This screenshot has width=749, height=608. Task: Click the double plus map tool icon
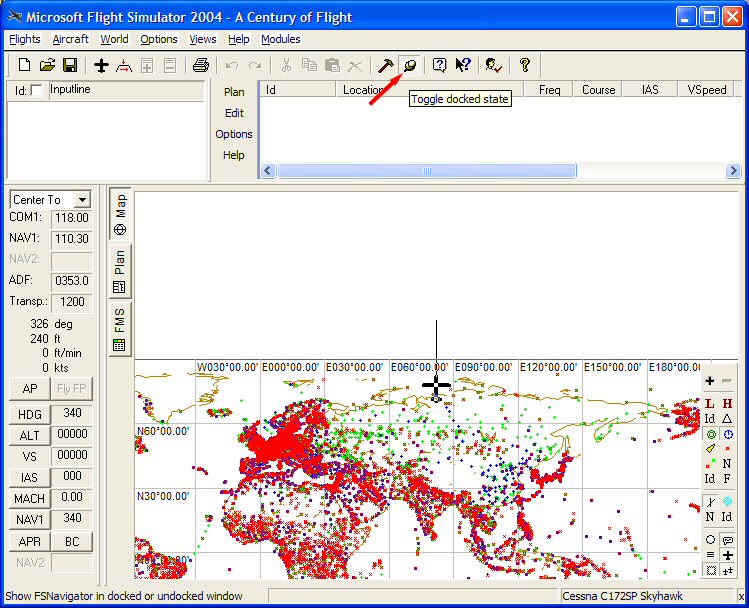[728, 570]
